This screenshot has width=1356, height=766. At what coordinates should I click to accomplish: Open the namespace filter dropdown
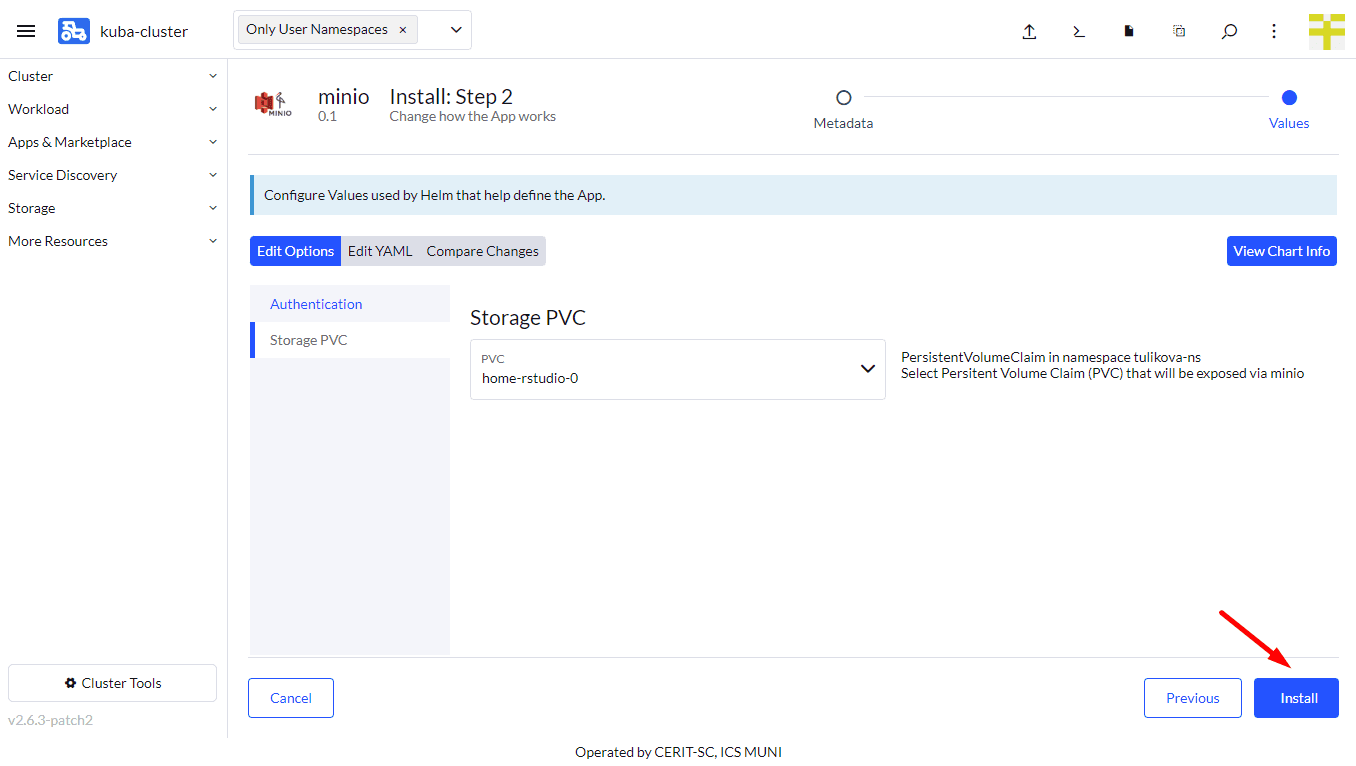point(456,30)
